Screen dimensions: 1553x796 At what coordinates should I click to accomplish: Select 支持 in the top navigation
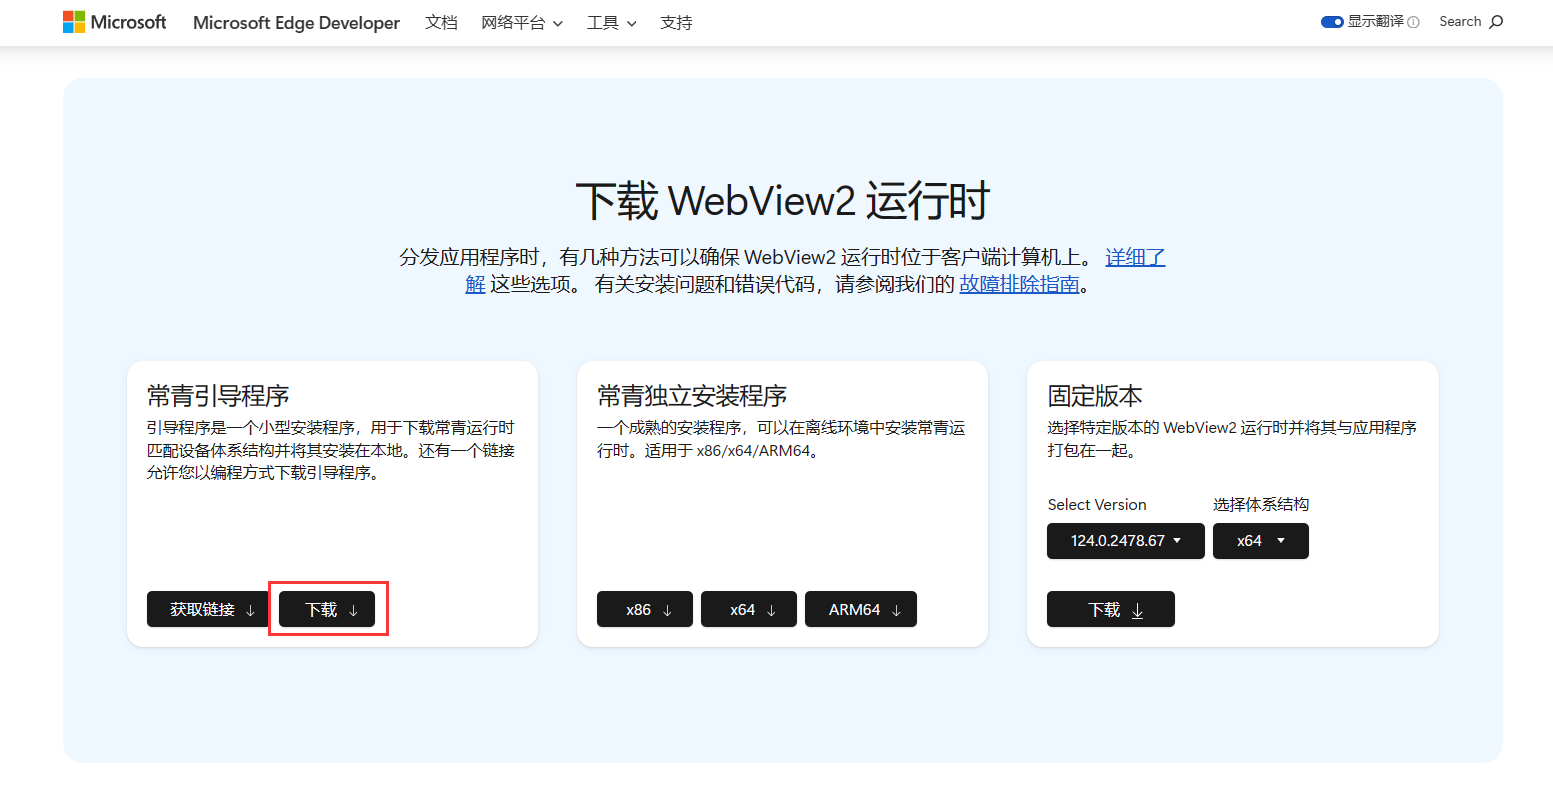676,23
